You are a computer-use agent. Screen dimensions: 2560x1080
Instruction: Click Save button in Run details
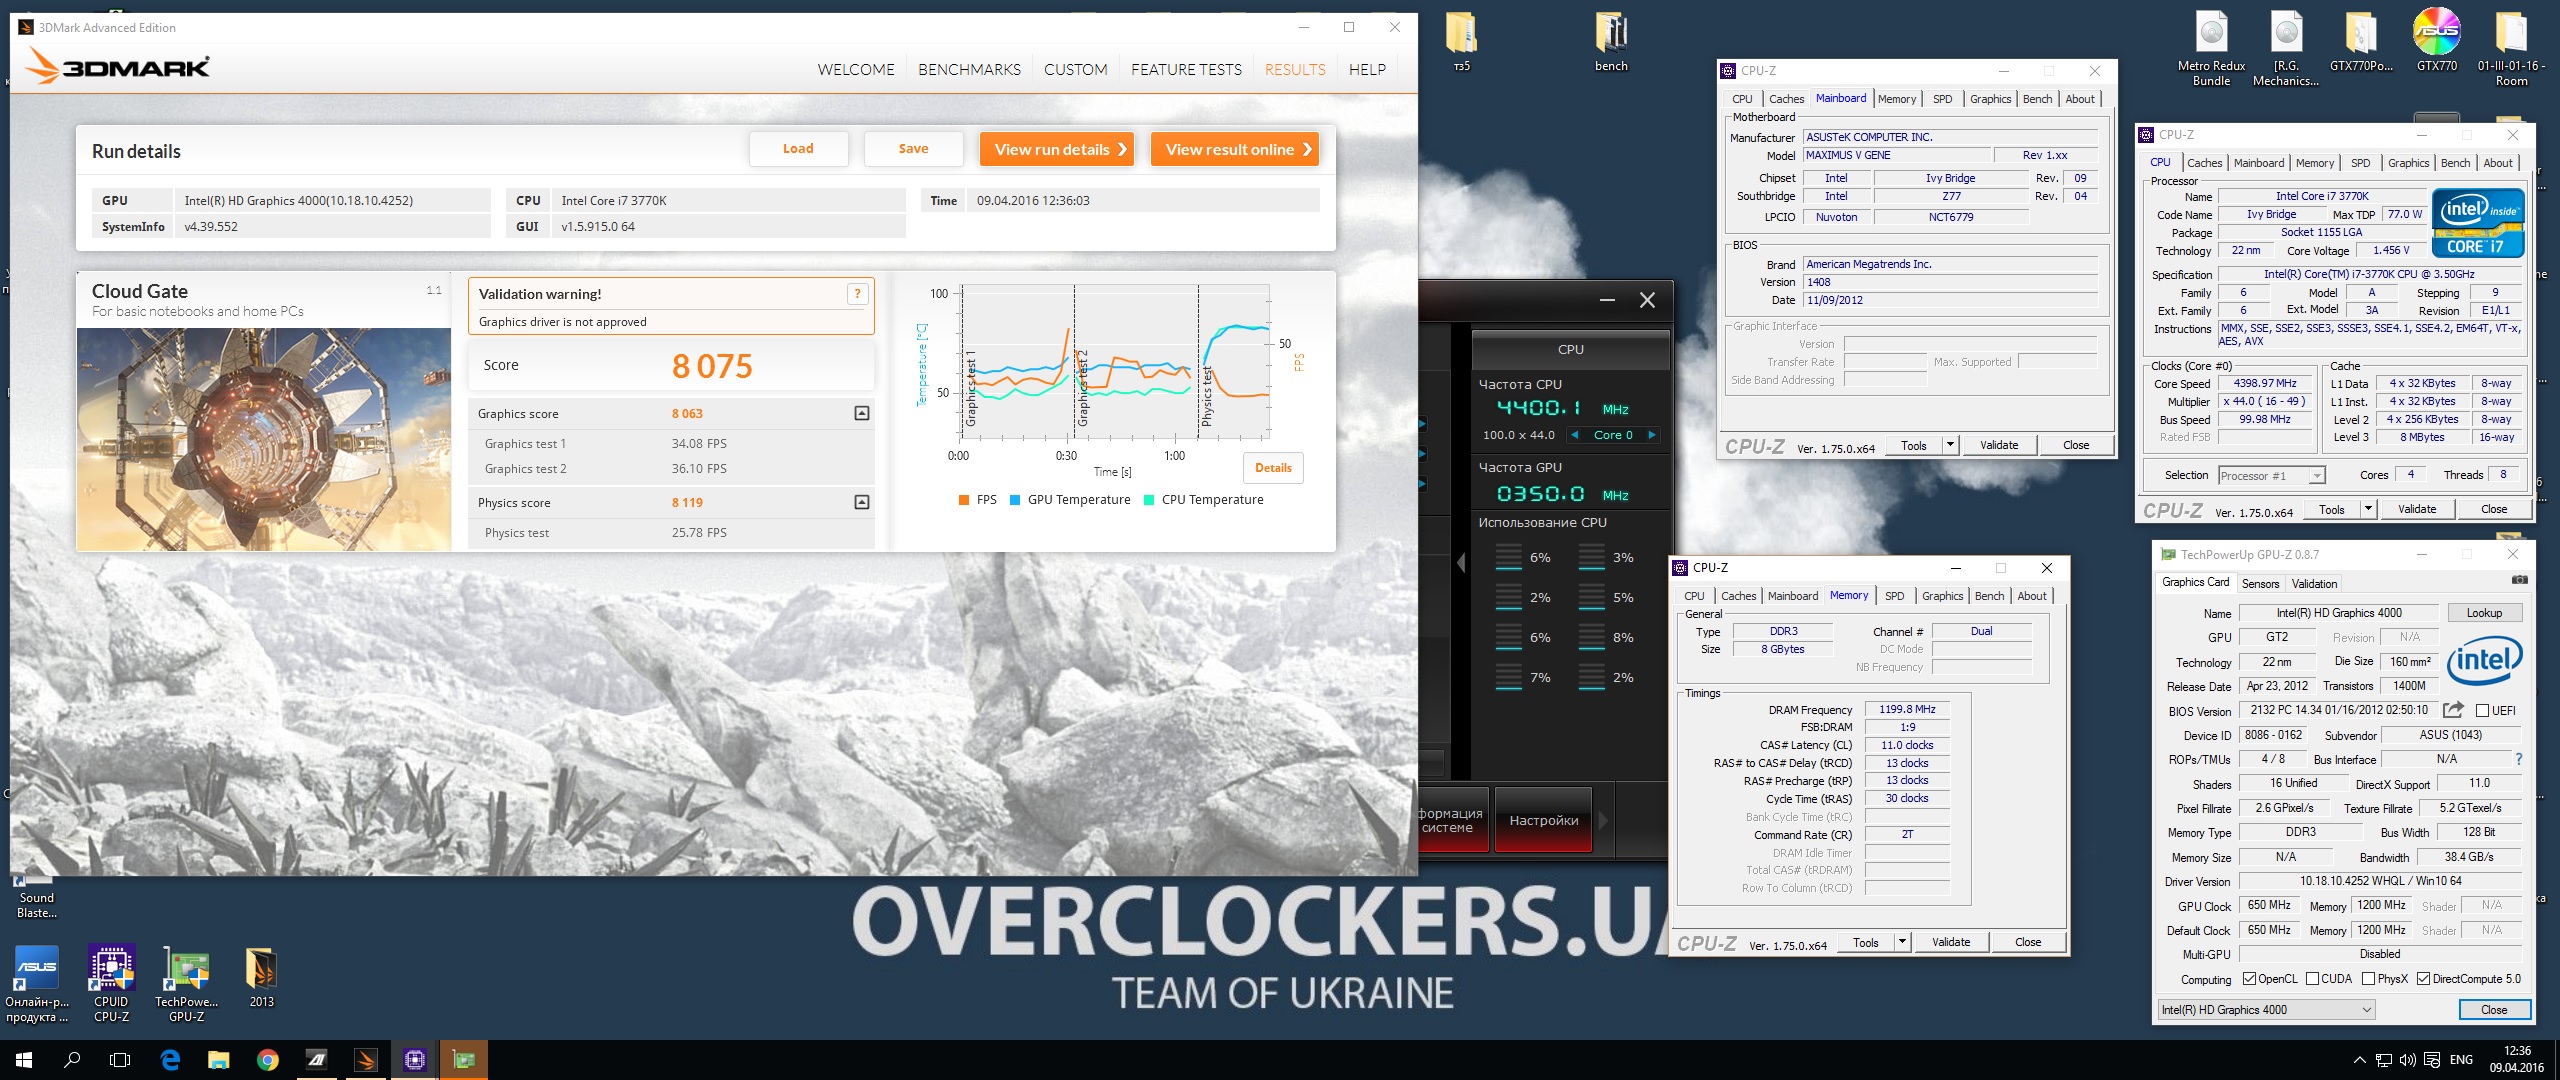point(913,149)
